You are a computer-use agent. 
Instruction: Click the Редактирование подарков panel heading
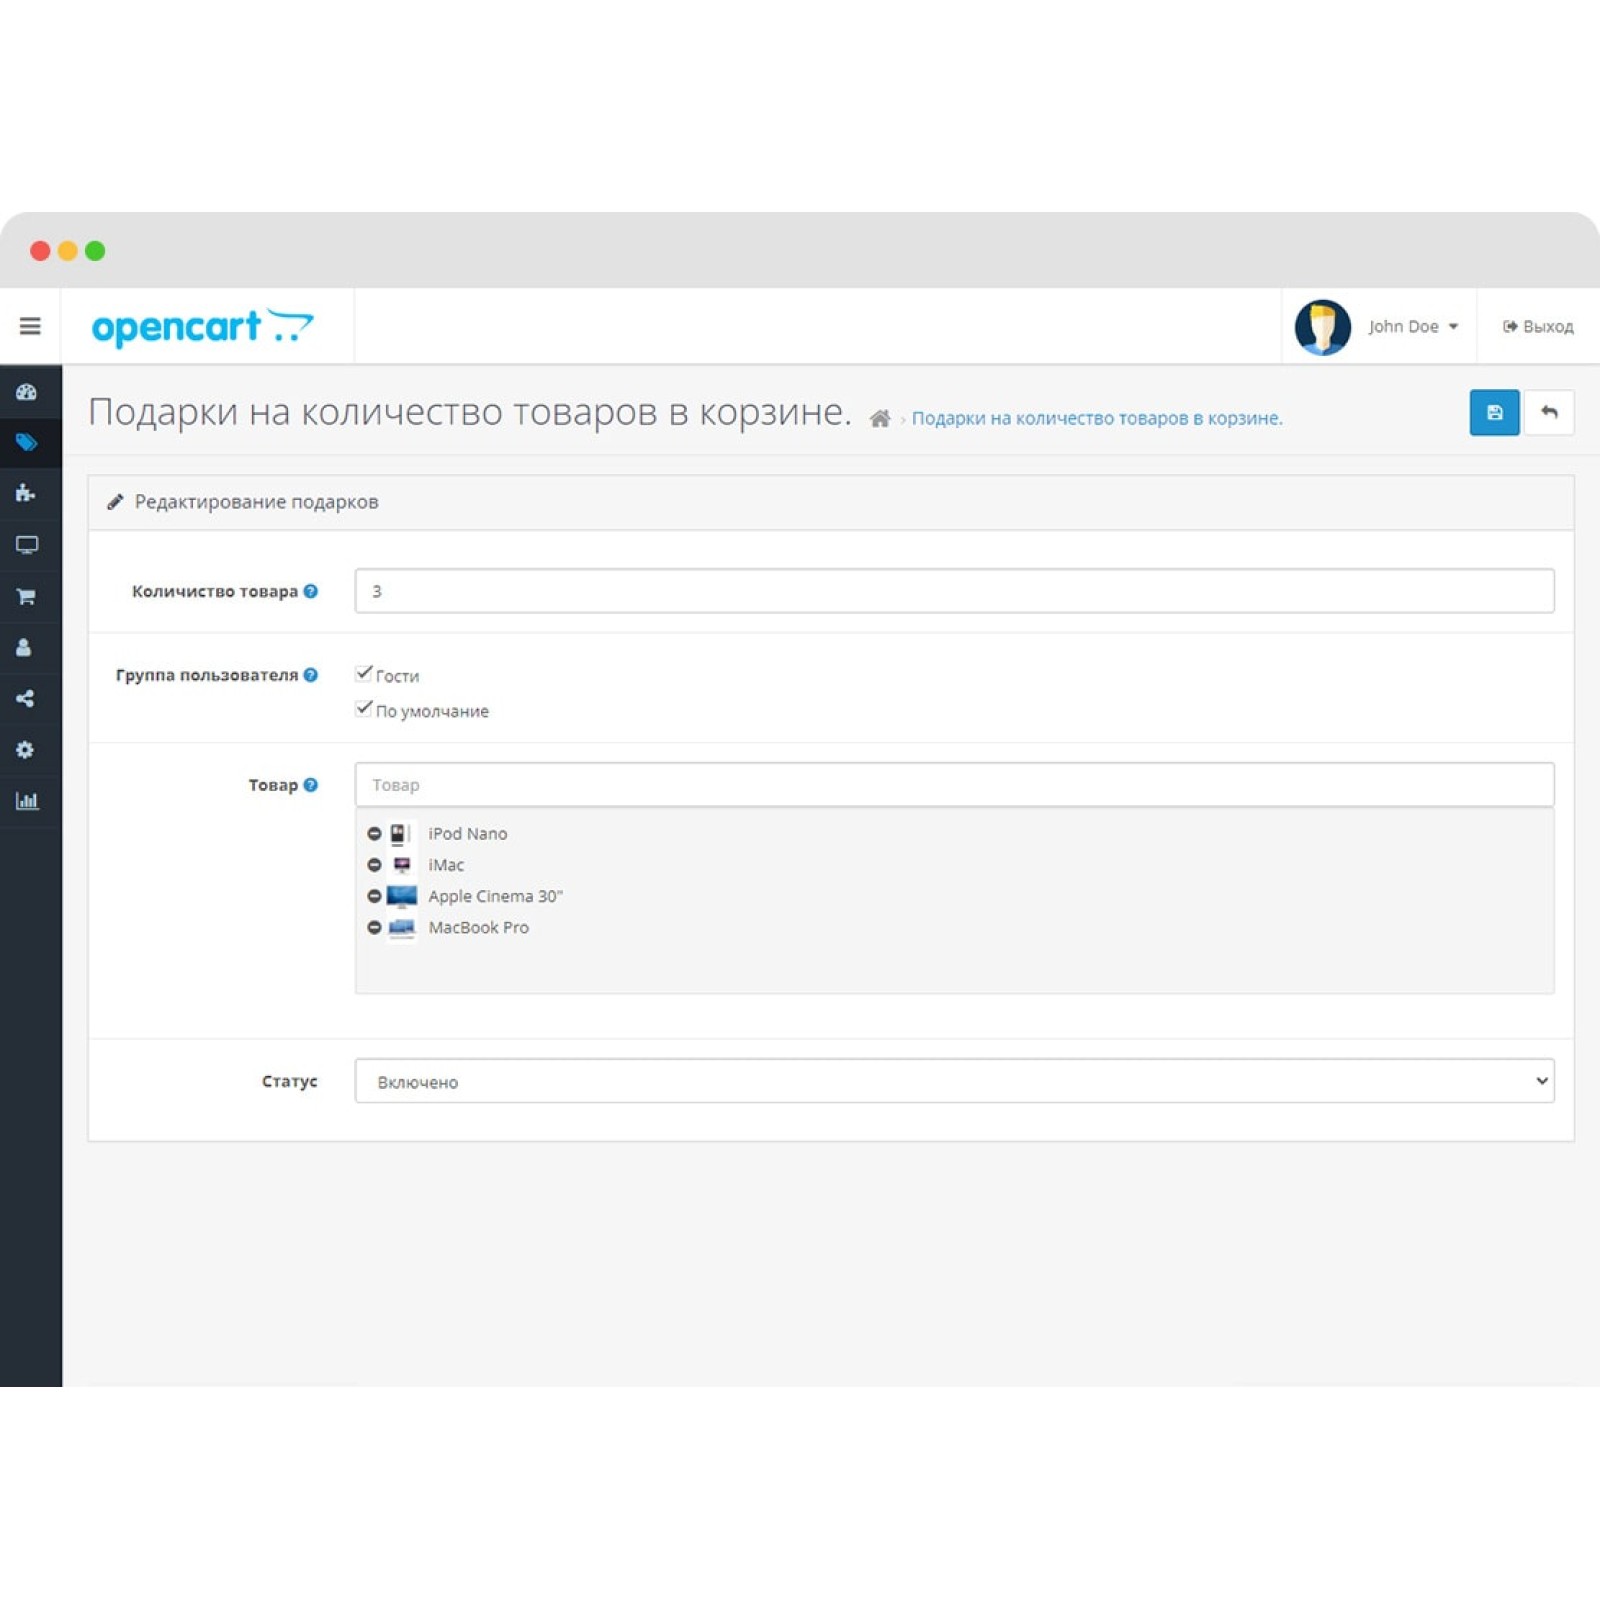pos(256,502)
